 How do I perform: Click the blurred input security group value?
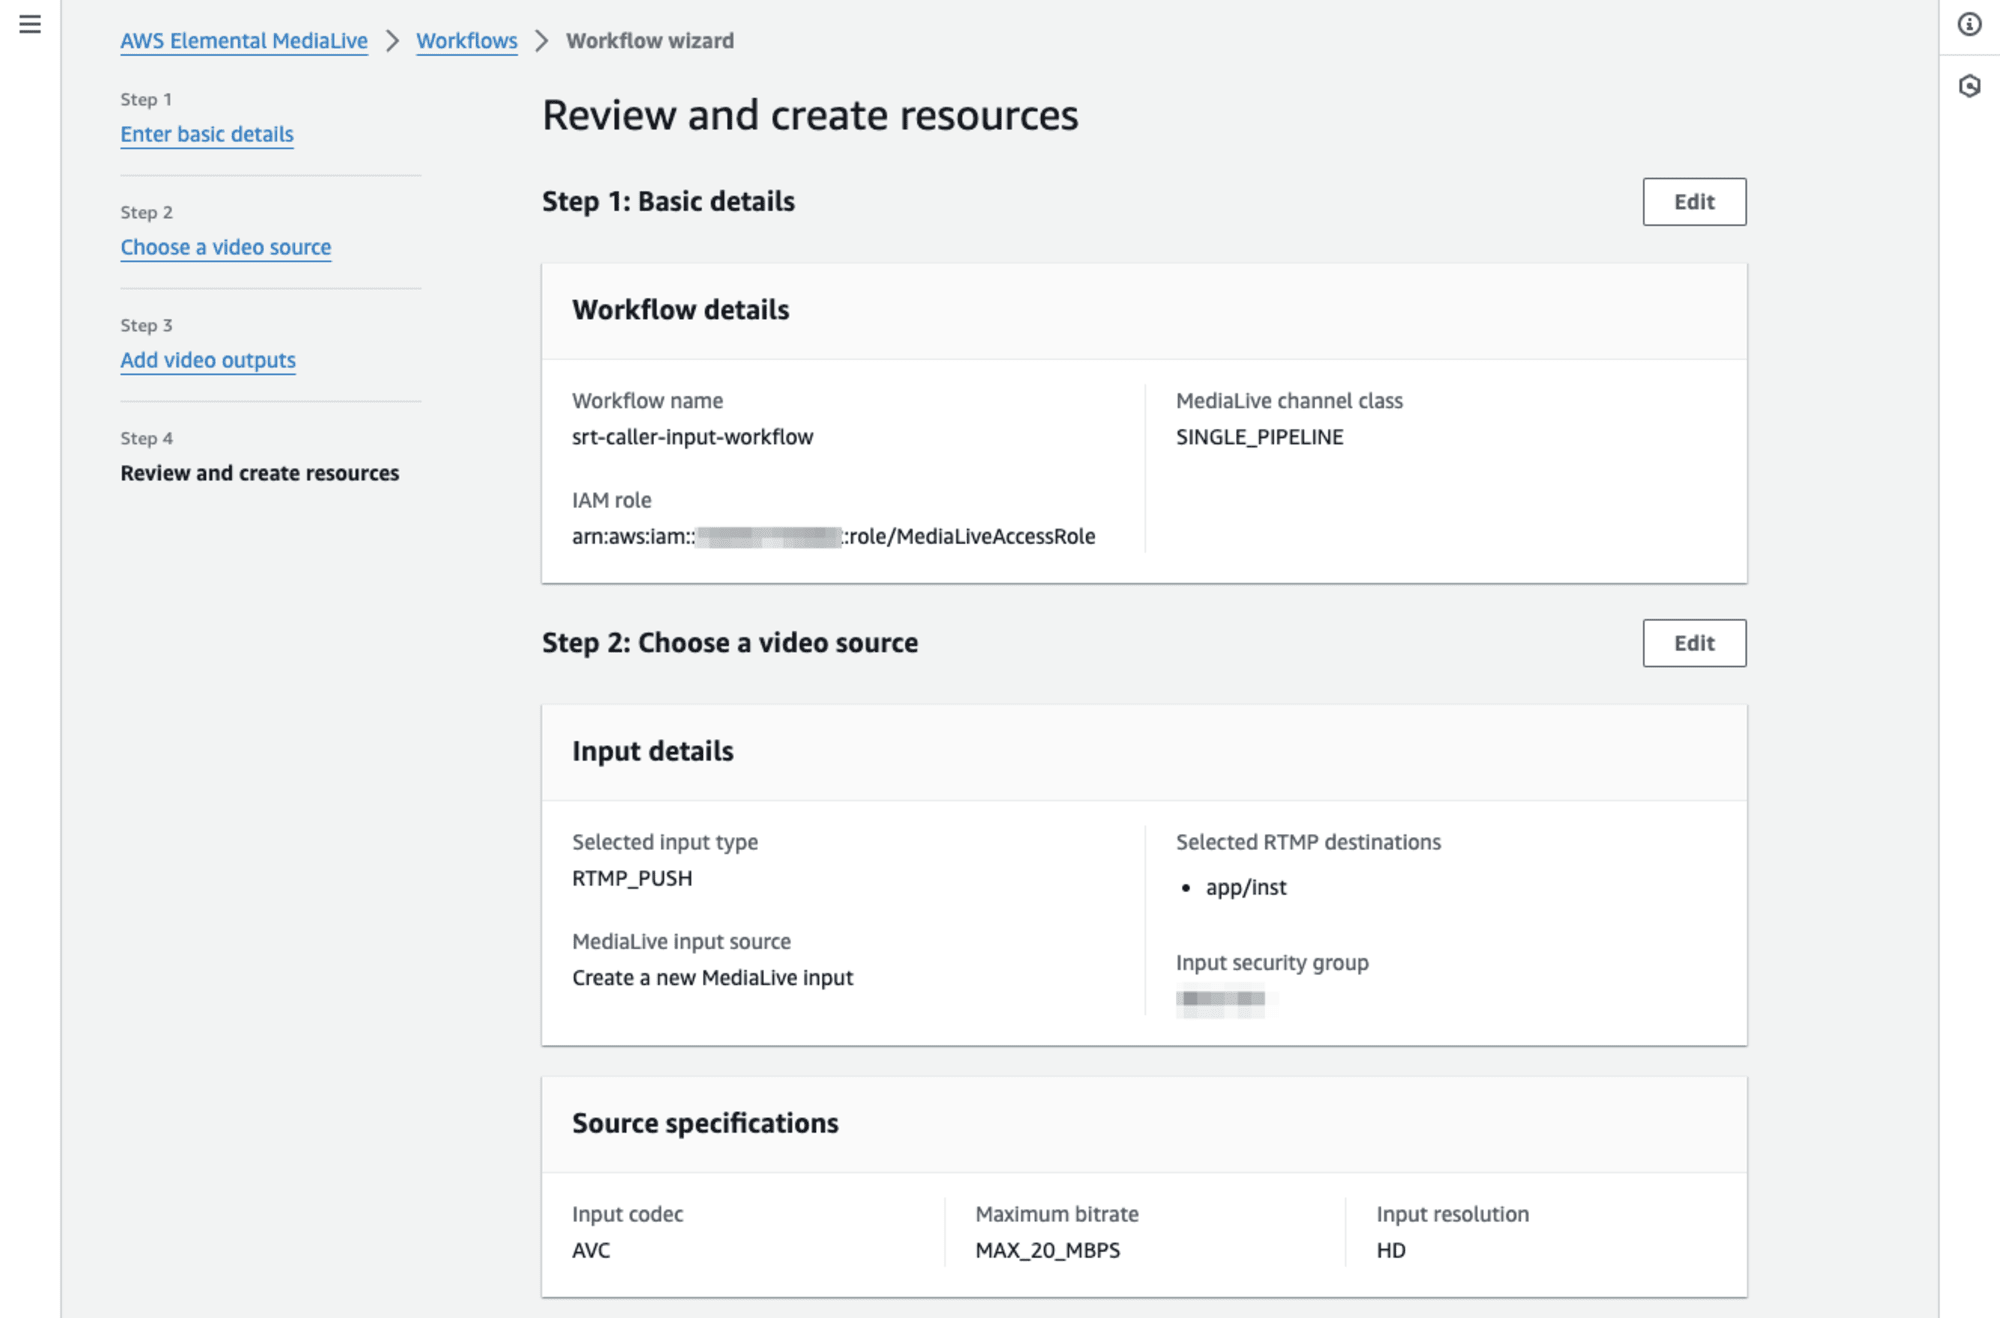1221,999
